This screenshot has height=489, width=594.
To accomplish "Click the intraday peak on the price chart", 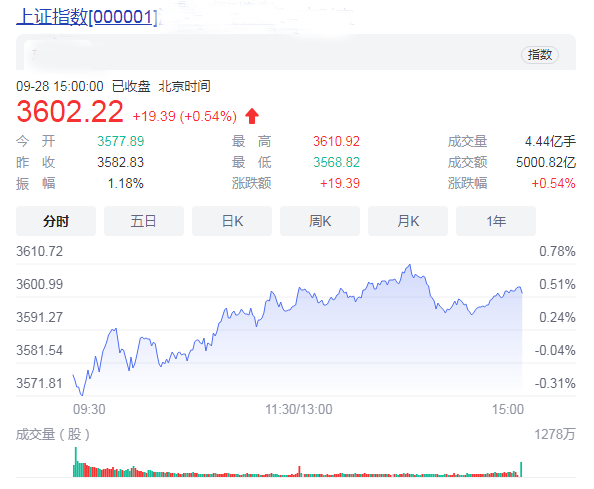I will point(410,265).
